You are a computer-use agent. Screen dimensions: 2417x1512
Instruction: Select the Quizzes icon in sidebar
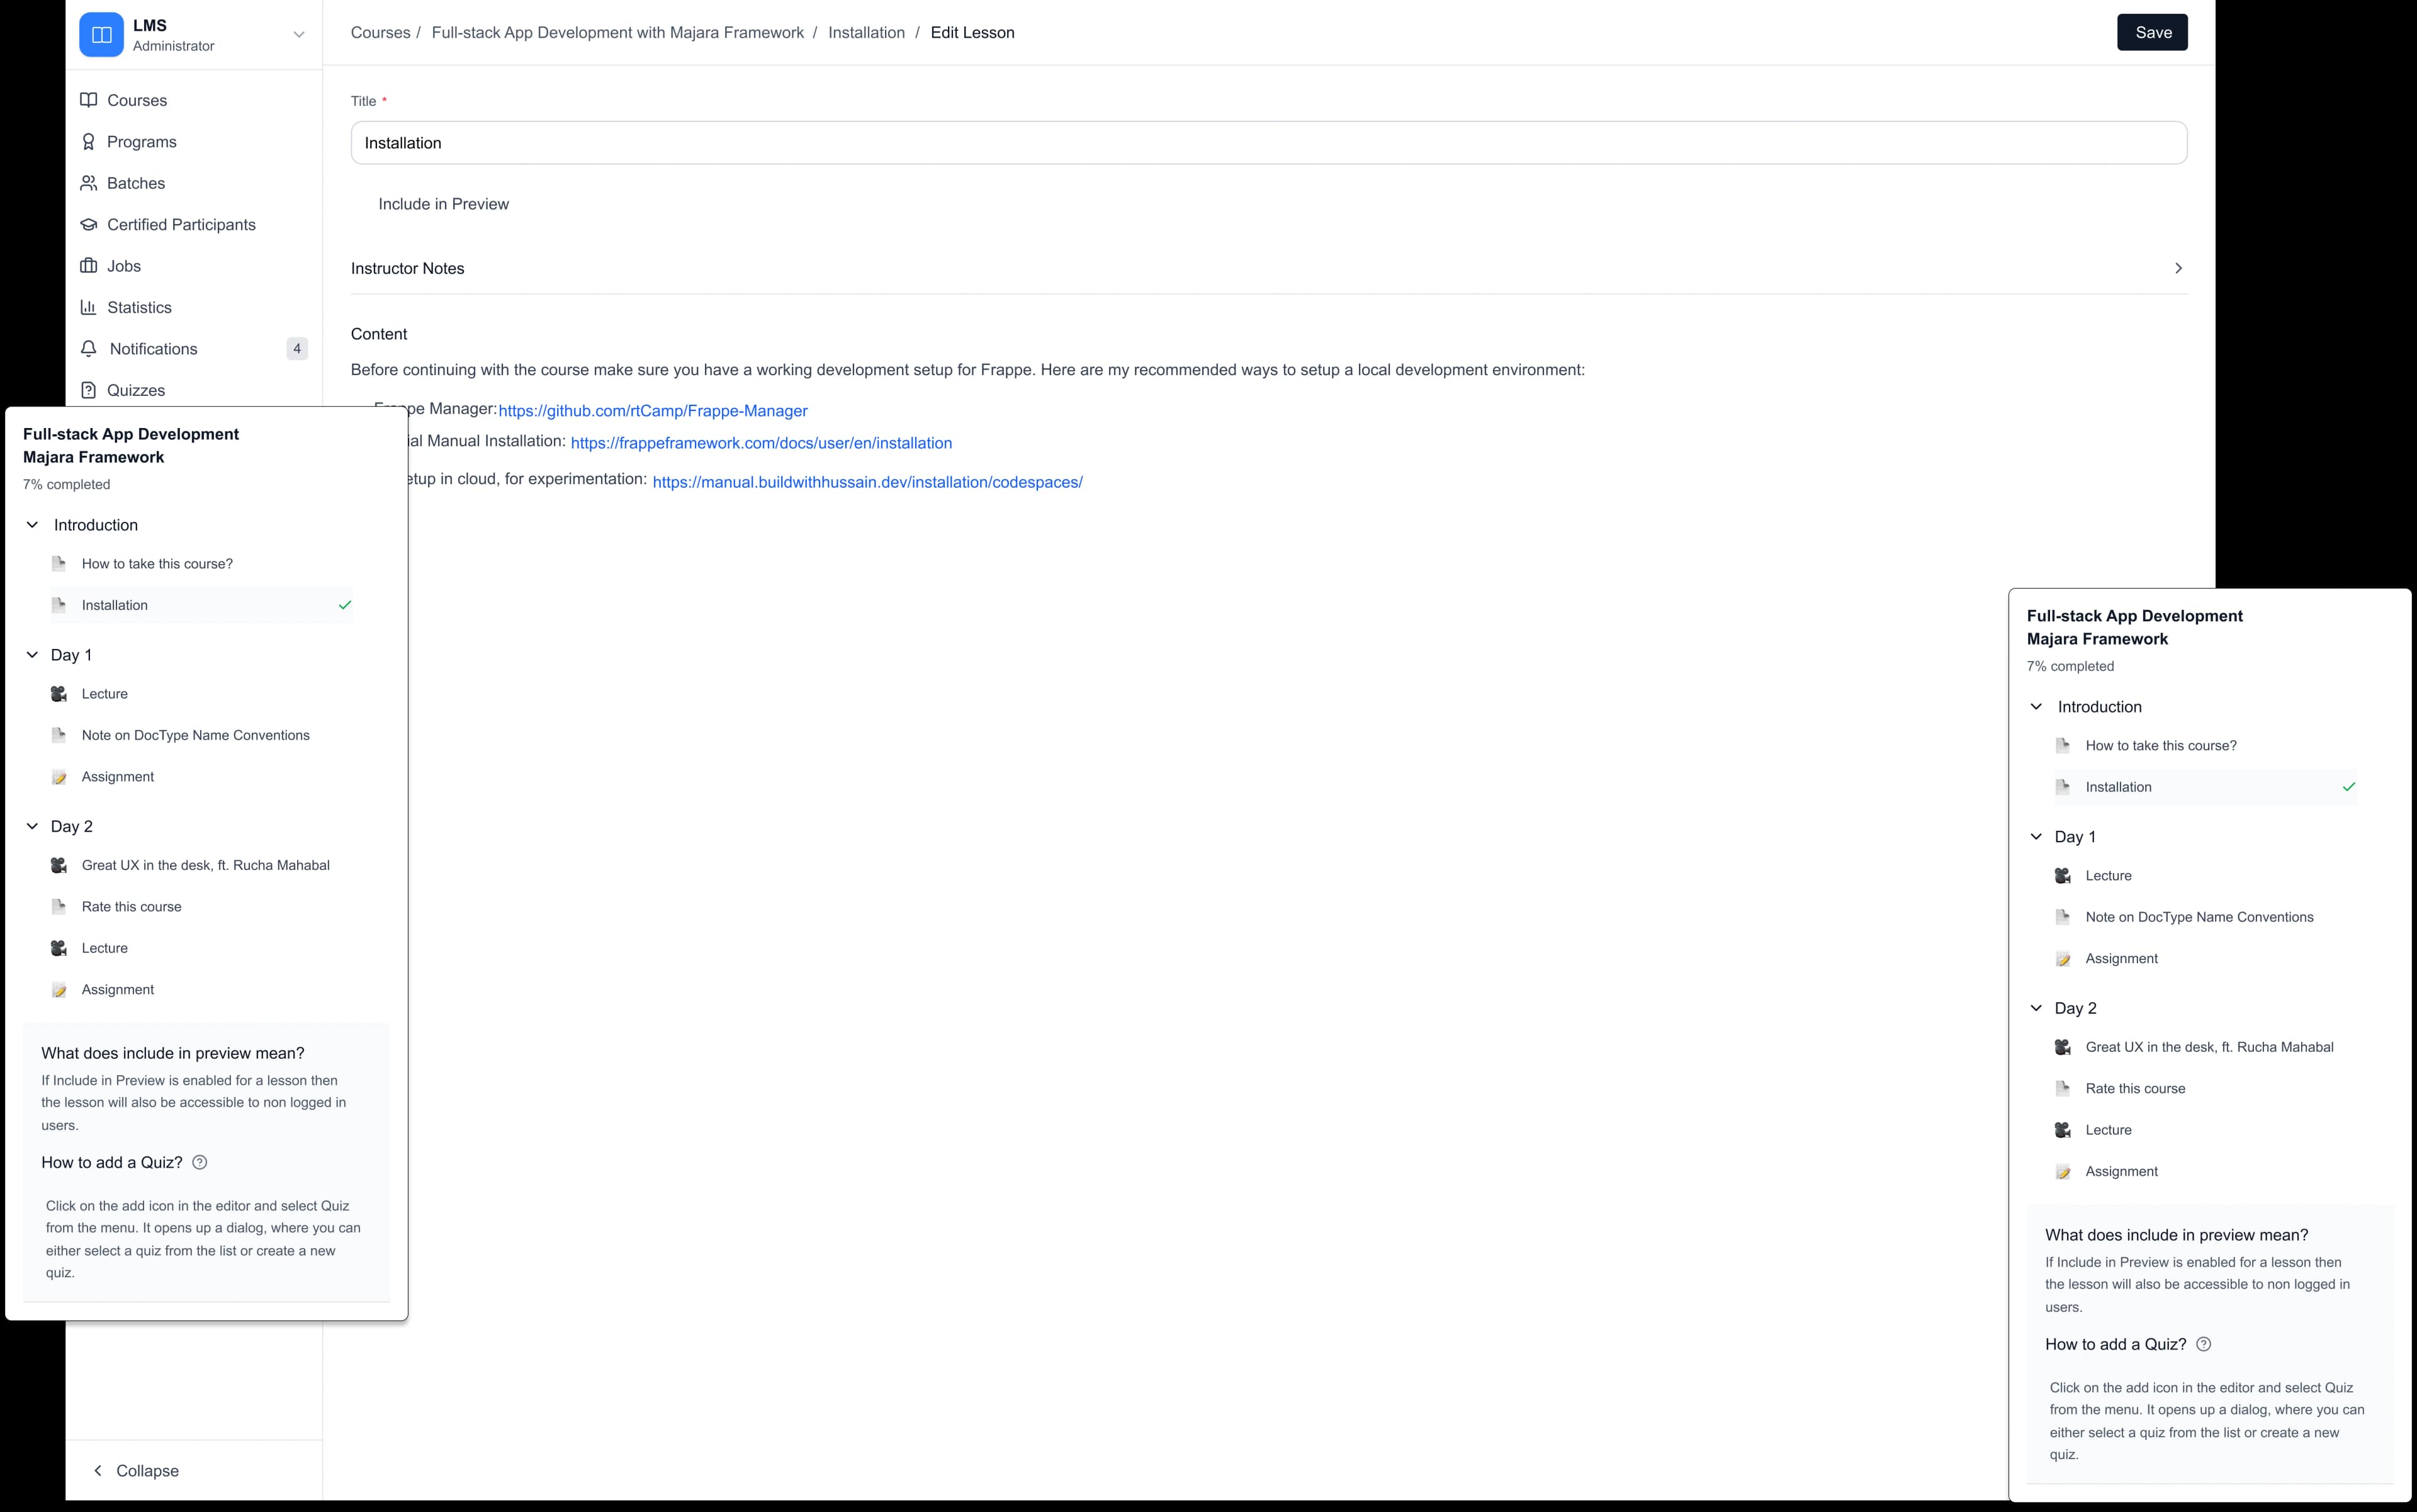click(89, 390)
